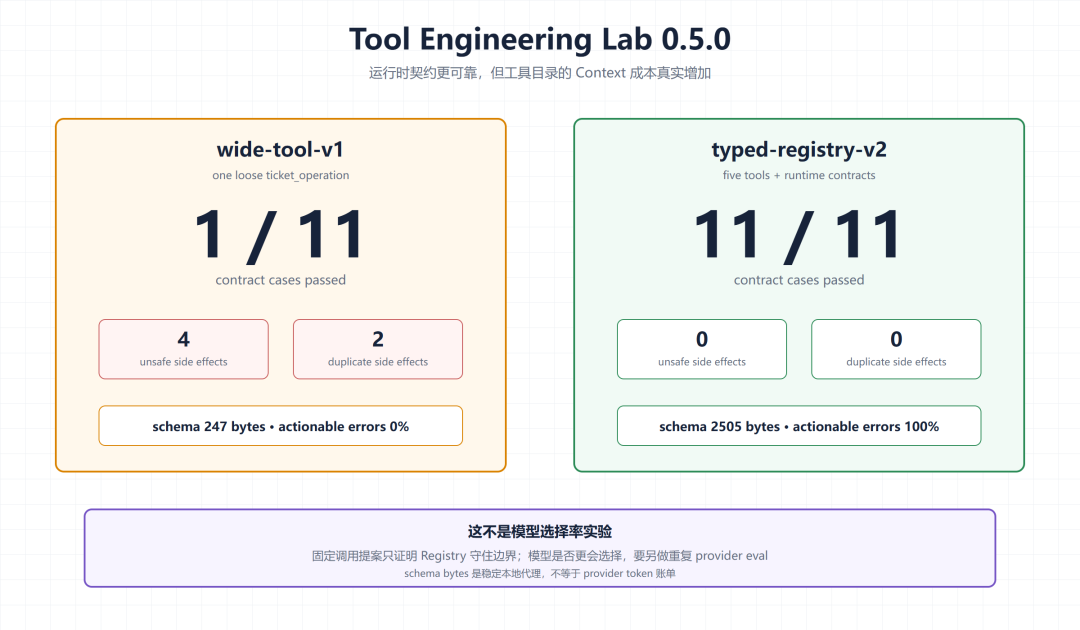Select the schema 2505 bytes pill

click(799, 426)
